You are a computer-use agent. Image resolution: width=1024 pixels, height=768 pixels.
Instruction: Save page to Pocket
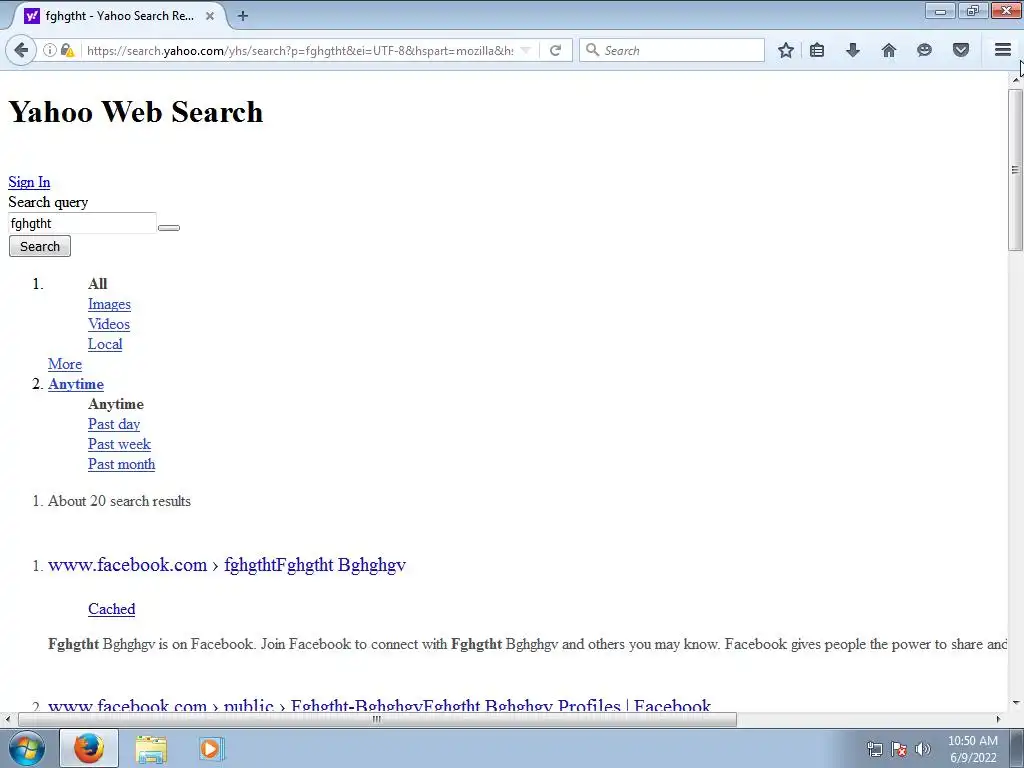(961, 50)
